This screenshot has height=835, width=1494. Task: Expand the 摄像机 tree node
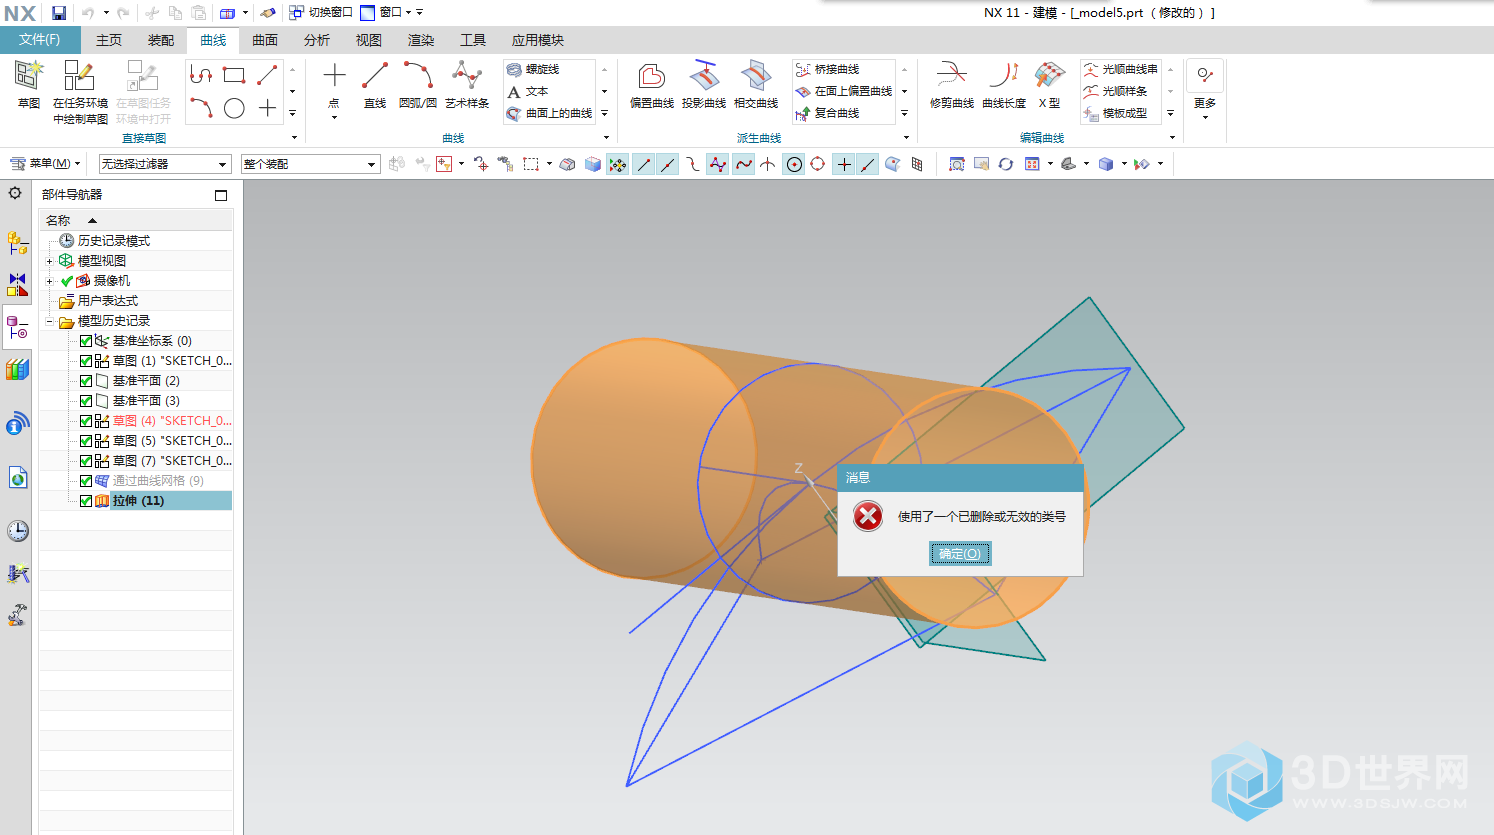pyautogui.click(x=49, y=281)
